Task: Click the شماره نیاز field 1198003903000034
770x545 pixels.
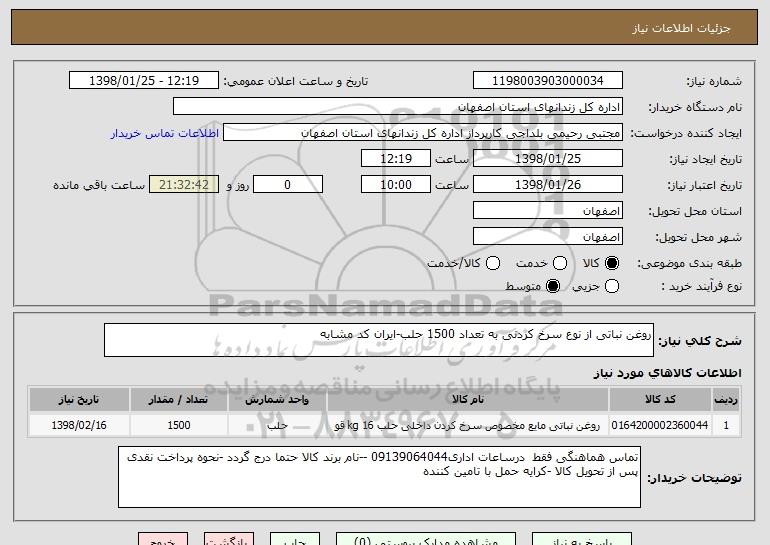Action: coord(548,81)
